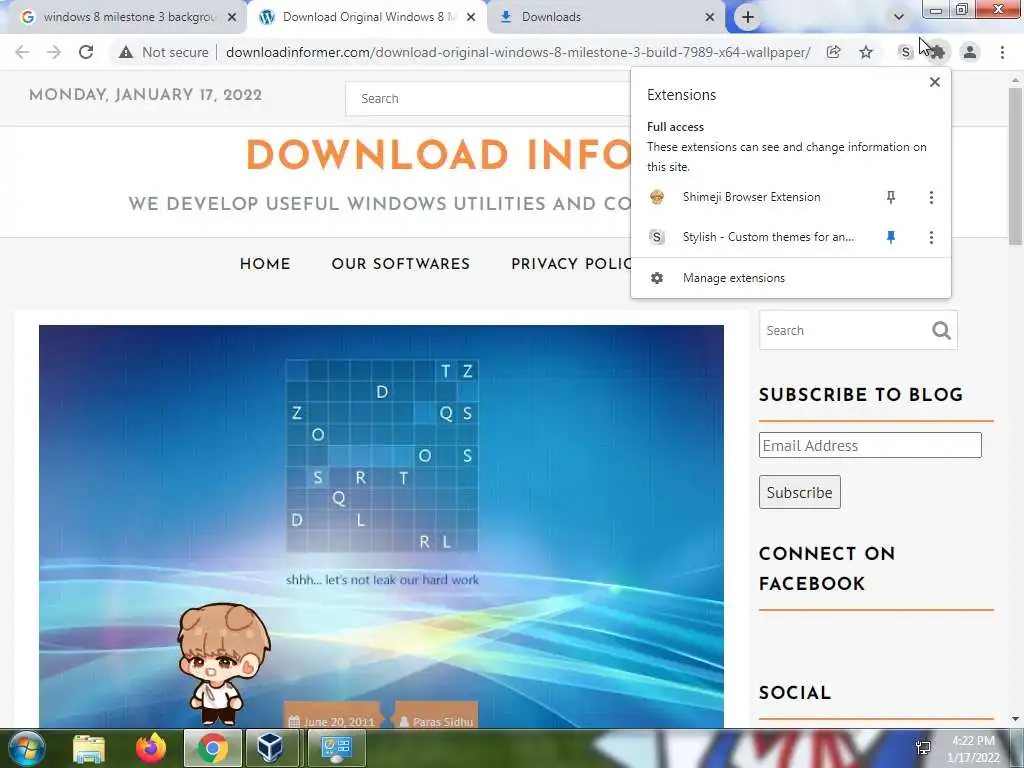Close the Downloads tab
The image size is (1024, 768).
710,17
